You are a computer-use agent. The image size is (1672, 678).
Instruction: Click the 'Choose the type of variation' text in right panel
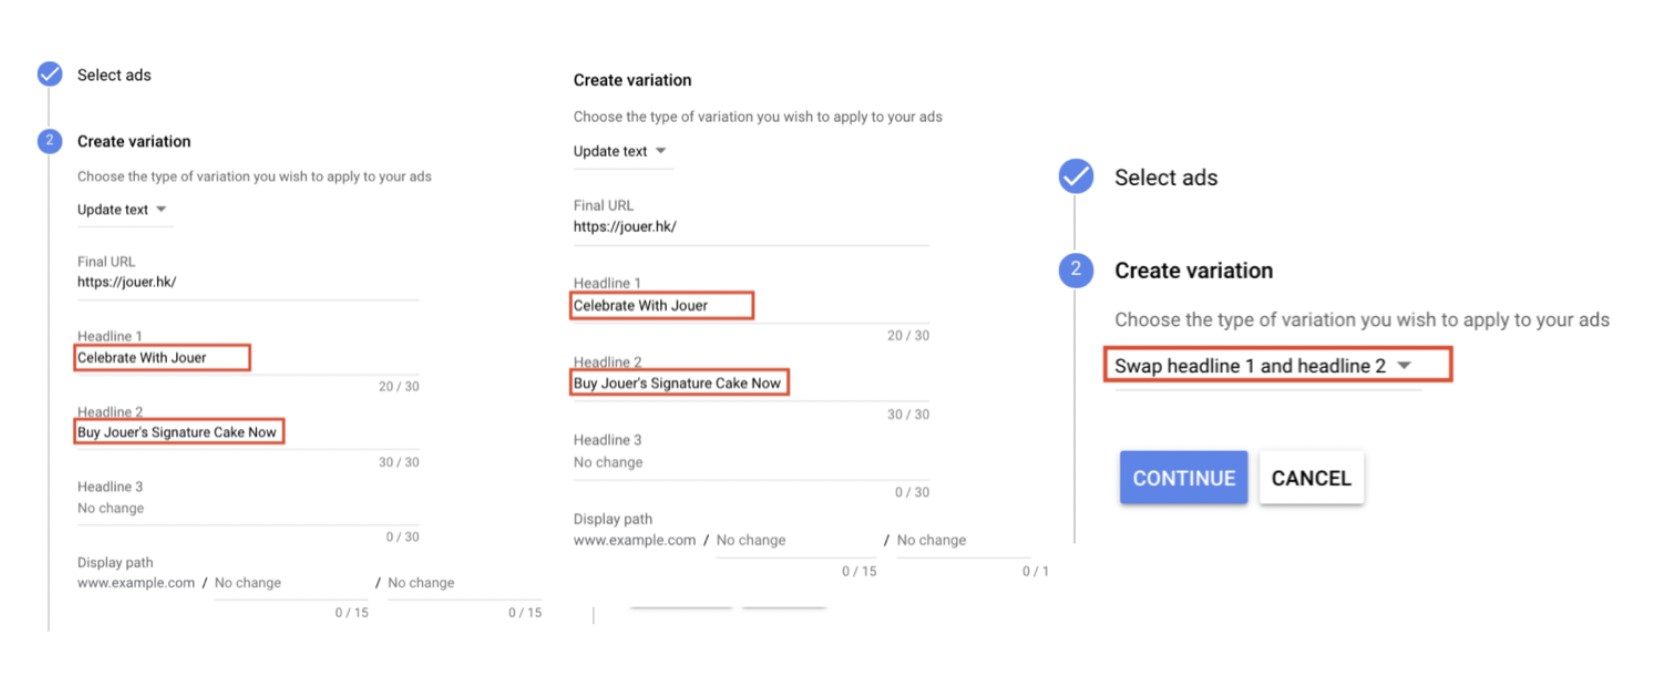1362,320
